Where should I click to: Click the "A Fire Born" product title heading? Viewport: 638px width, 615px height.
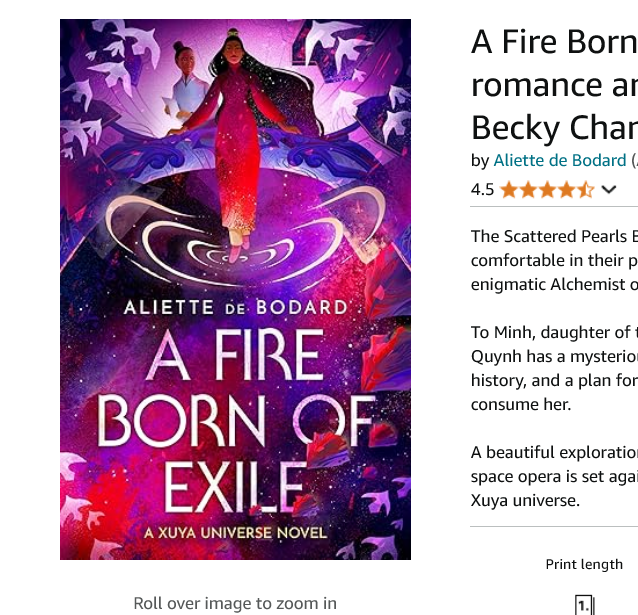point(554,42)
